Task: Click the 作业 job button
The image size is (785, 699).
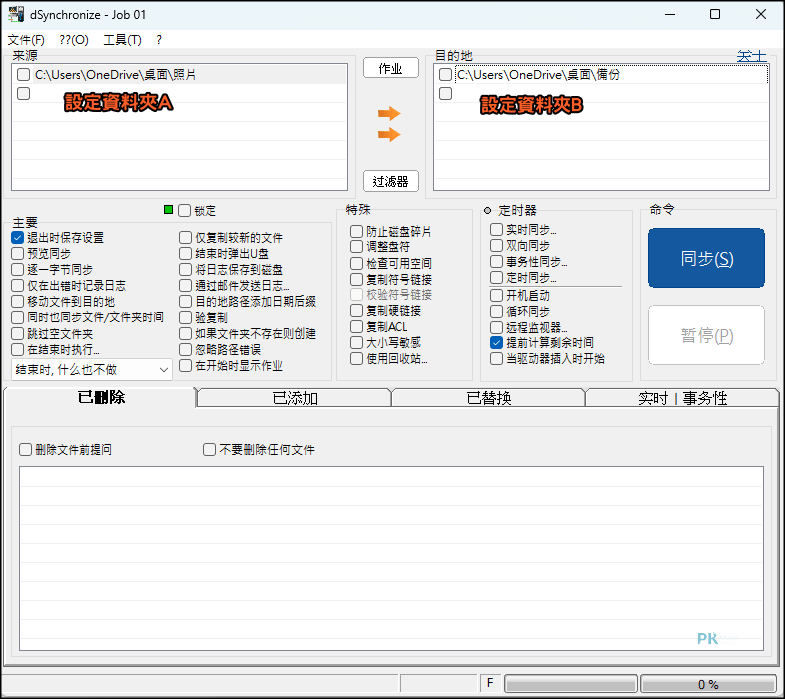Action: coord(391,68)
